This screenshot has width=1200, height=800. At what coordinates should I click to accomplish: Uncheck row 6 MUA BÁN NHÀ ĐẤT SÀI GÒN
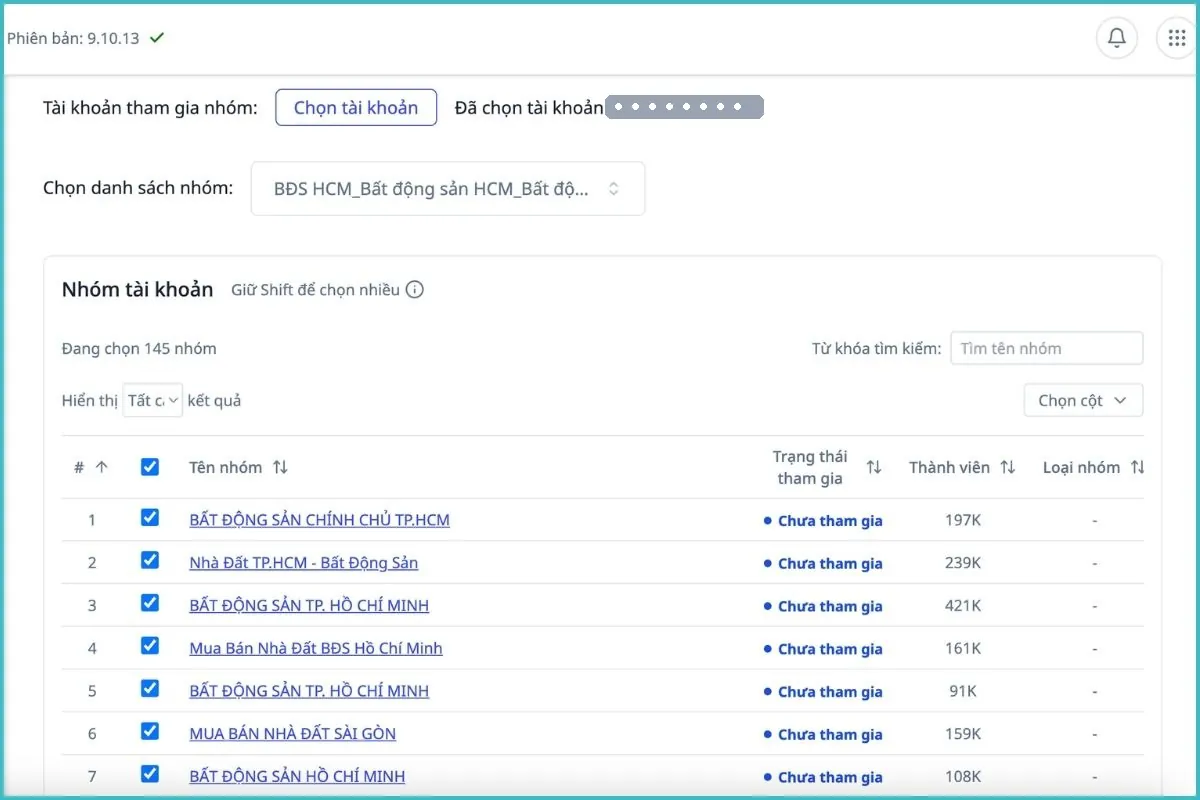(150, 731)
